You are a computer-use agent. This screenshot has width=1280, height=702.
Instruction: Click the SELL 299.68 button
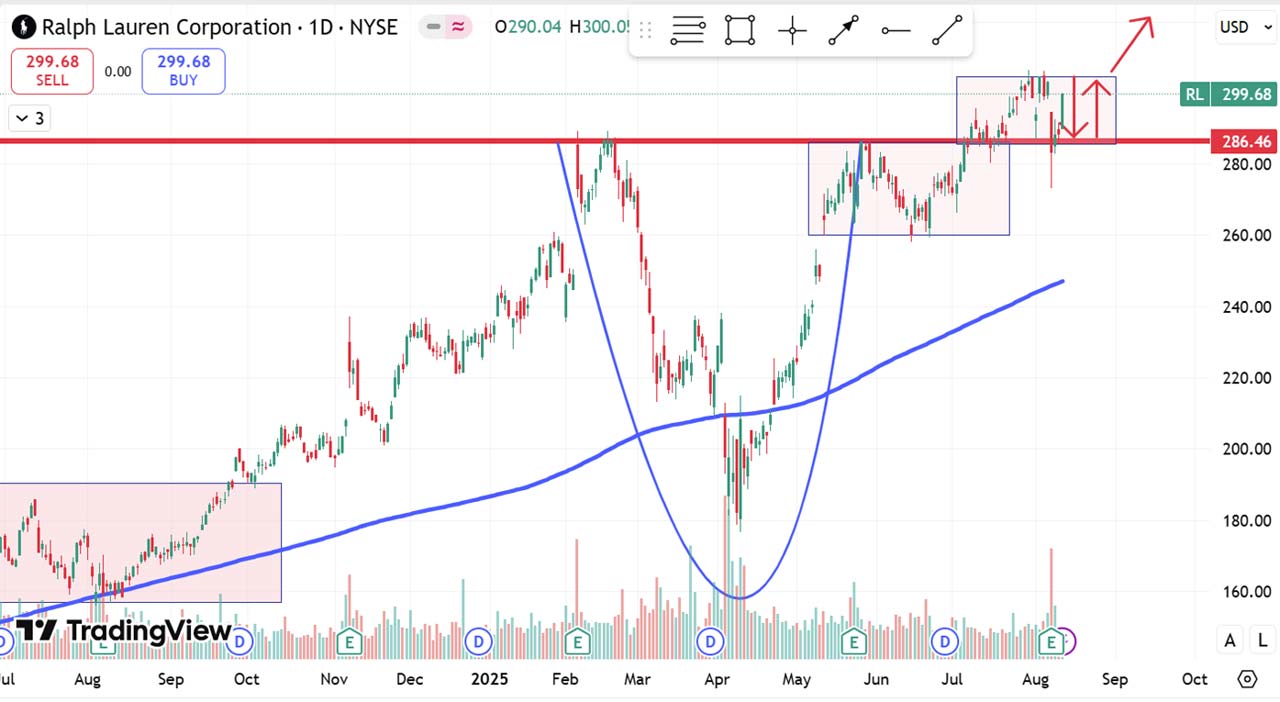(x=52, y=71)
